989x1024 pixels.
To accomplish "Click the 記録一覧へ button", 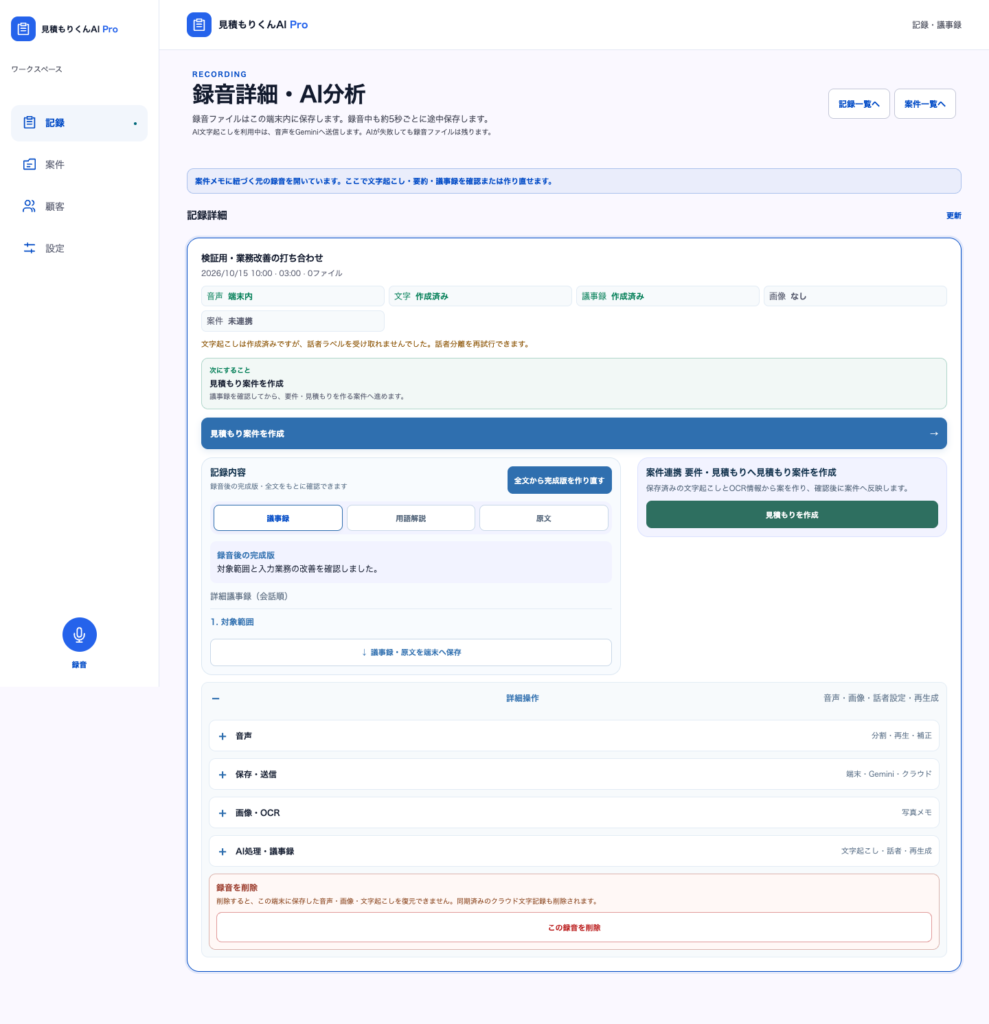I will click(858, 104).
